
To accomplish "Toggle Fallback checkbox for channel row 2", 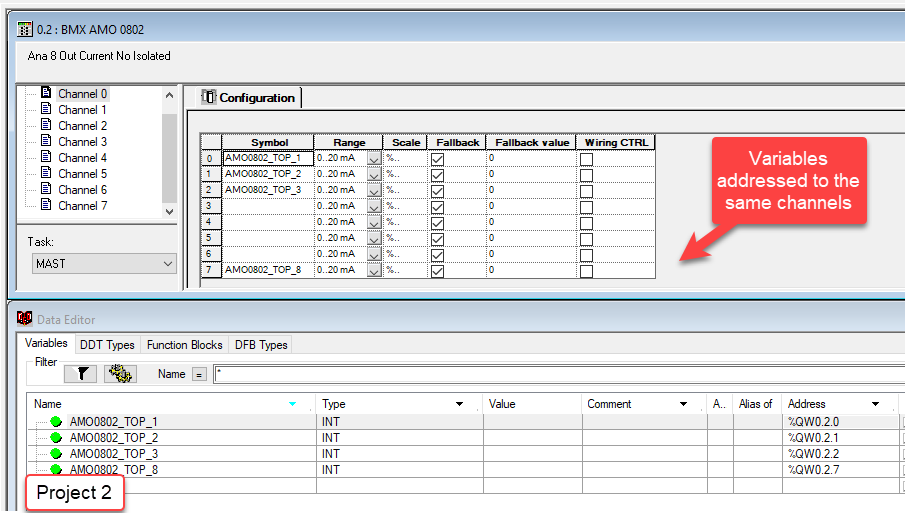I will point(437,191).
